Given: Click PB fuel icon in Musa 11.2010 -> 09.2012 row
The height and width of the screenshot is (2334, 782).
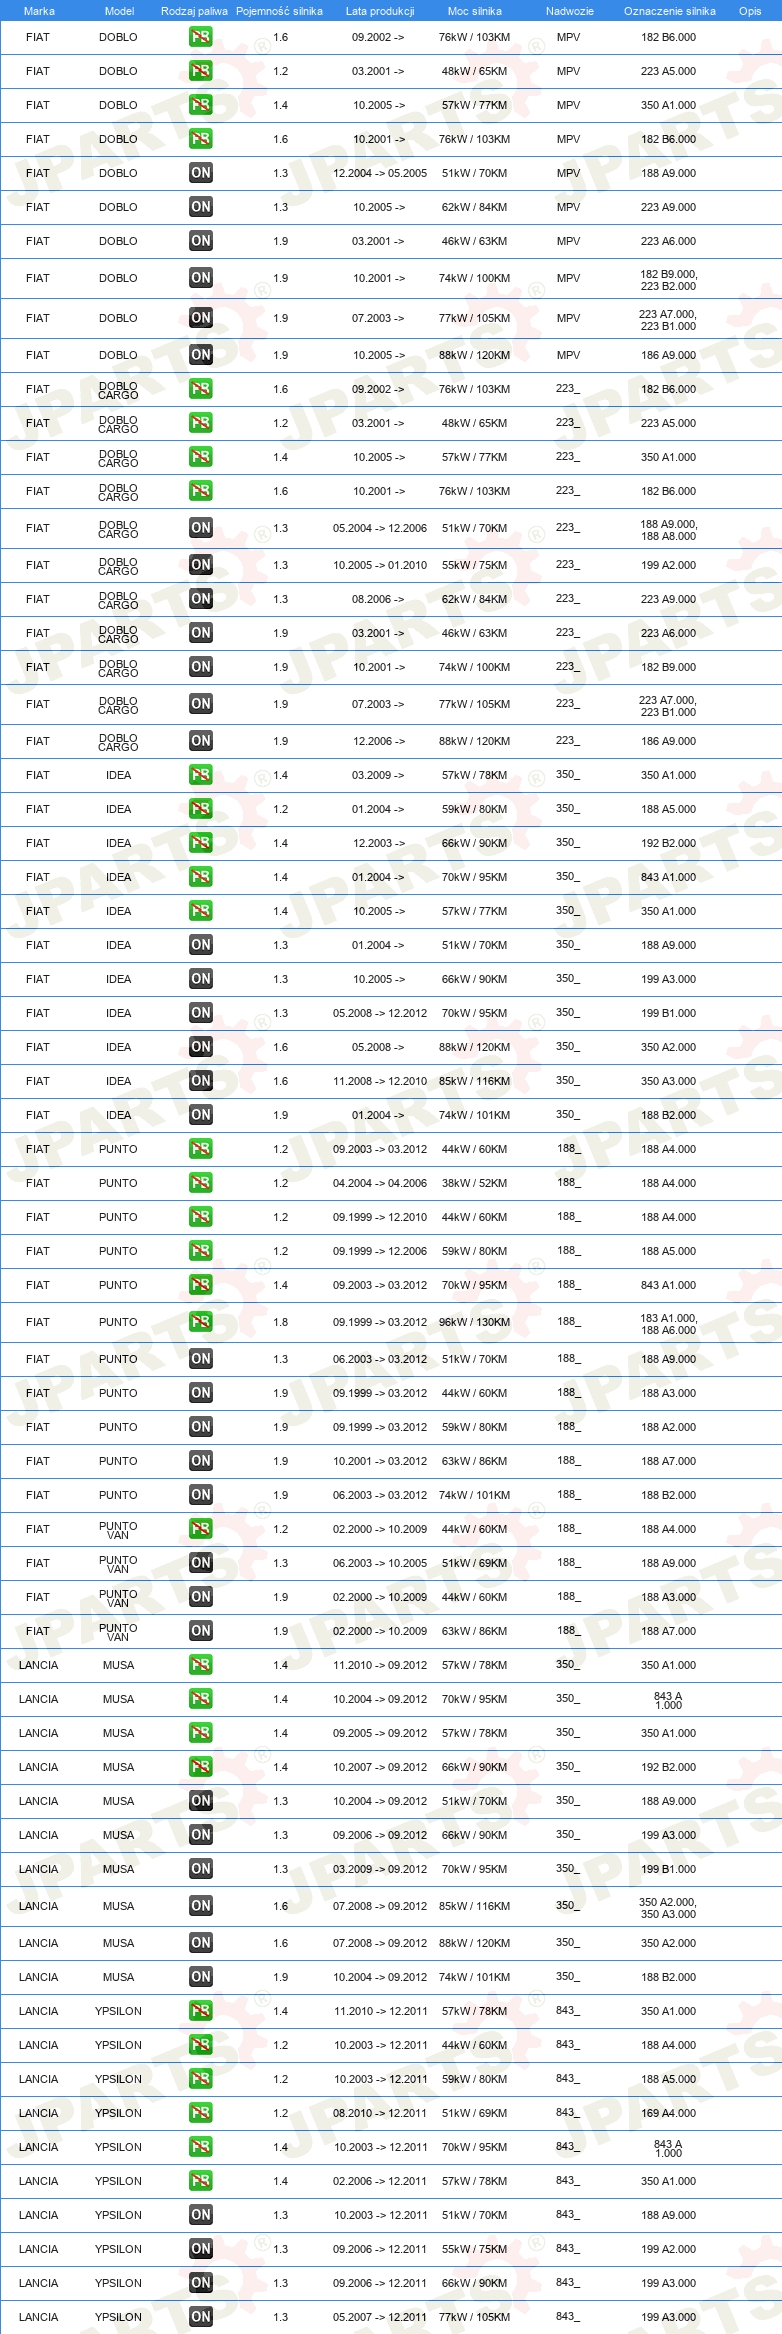Looking at the screenshot, I should click(x=201, y=1665).
